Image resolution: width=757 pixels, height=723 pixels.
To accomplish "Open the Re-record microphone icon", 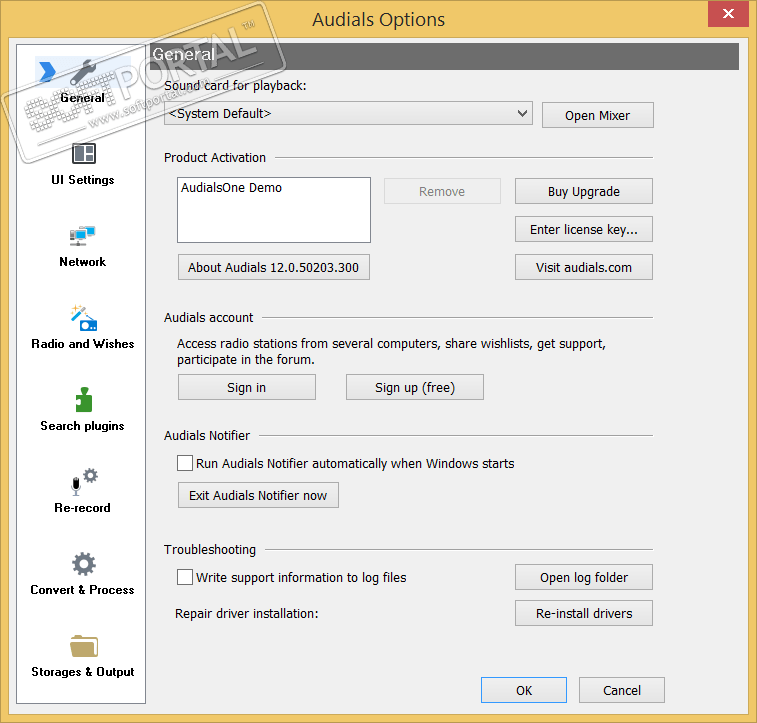I will click(x=84, y=482).
